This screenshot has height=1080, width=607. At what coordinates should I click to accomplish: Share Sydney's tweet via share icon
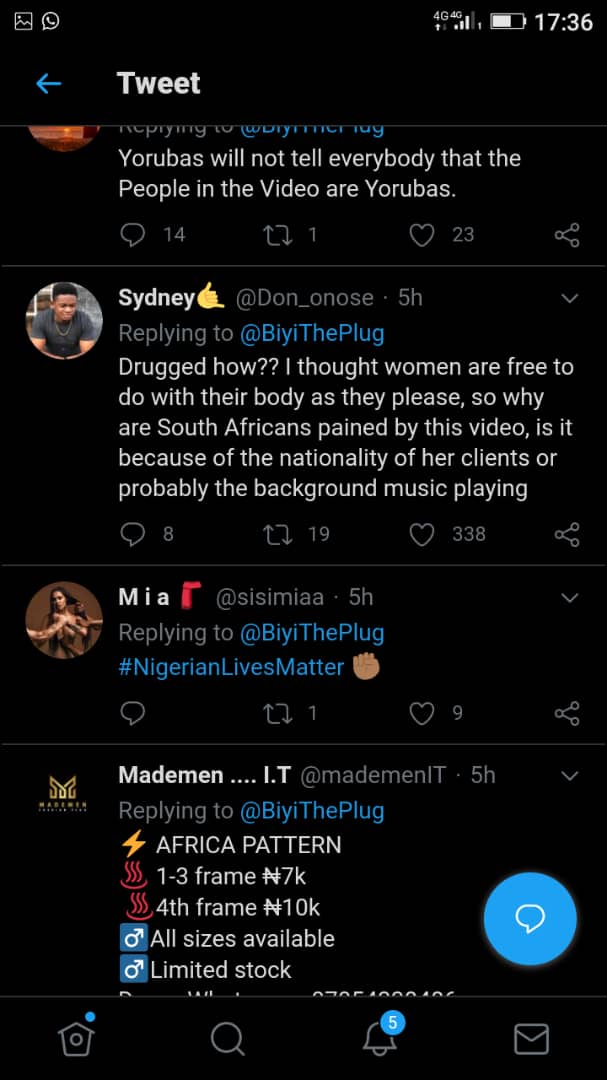(x=567, y=534)
